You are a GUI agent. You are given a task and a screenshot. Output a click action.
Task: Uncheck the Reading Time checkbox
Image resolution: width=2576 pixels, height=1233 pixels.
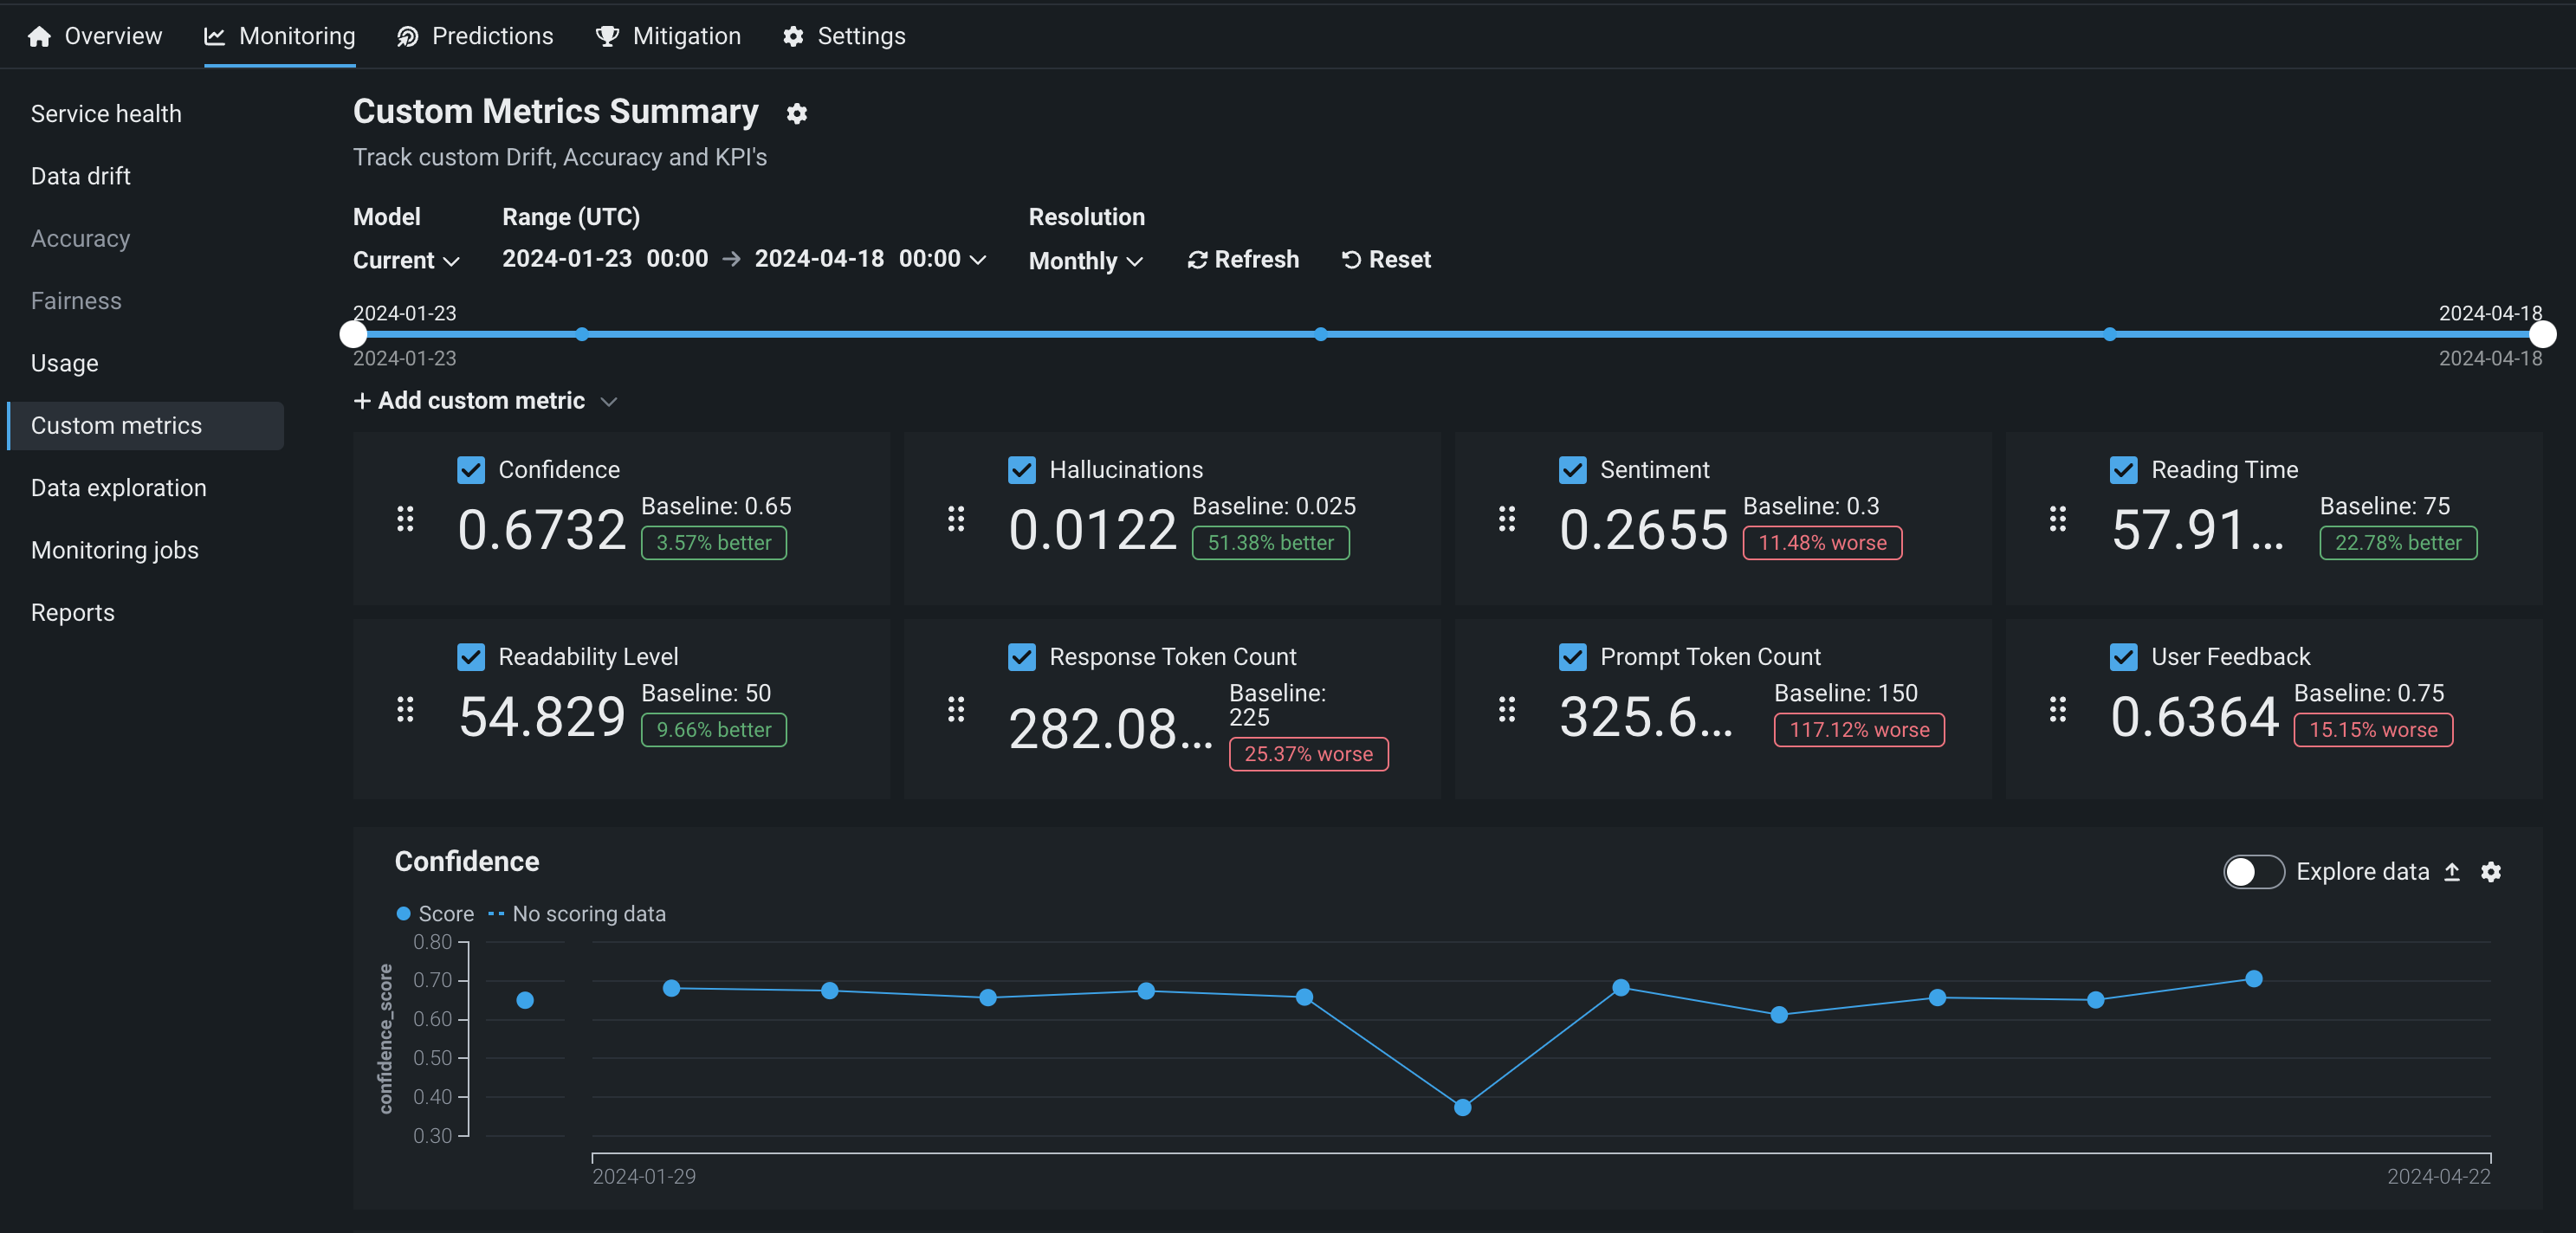pos(2123,470)
